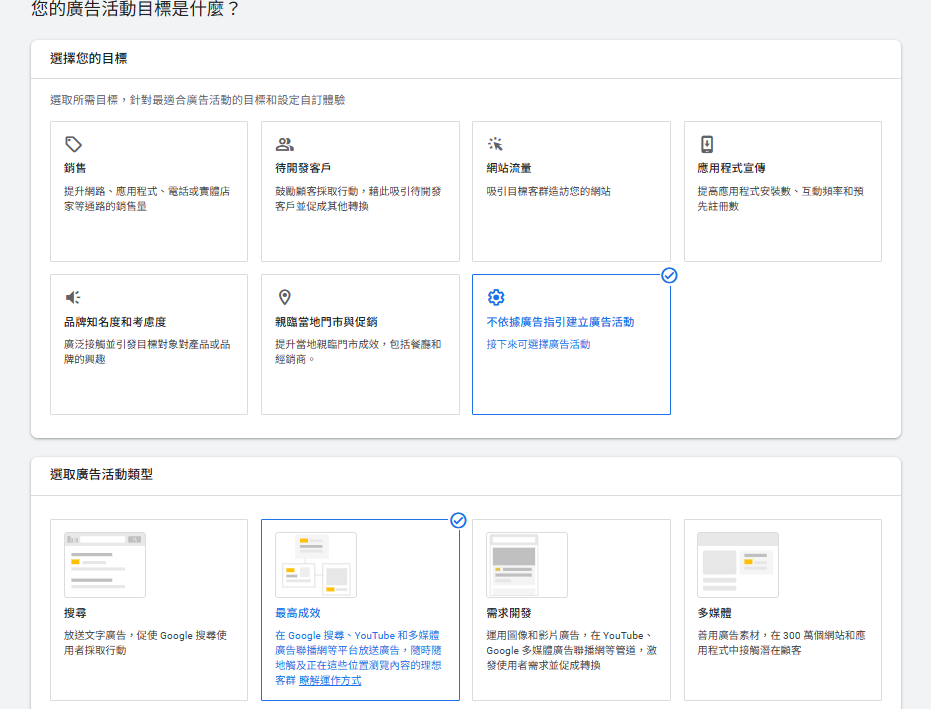Select the 親臨當地門市與促銷 goal title
931x709 pixels.
point(326,322)
